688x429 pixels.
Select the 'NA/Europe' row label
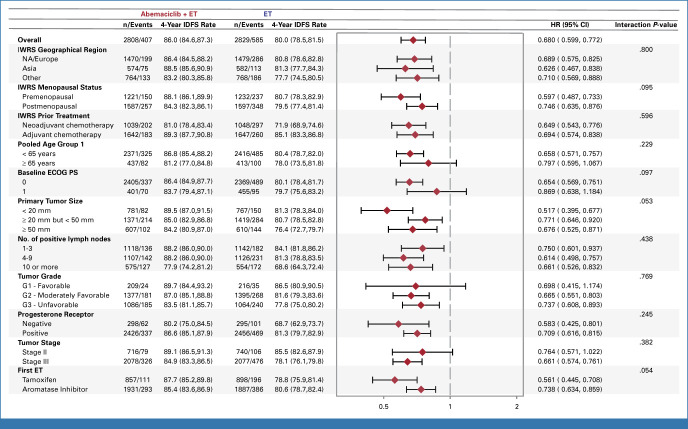(x=40, y=59)
